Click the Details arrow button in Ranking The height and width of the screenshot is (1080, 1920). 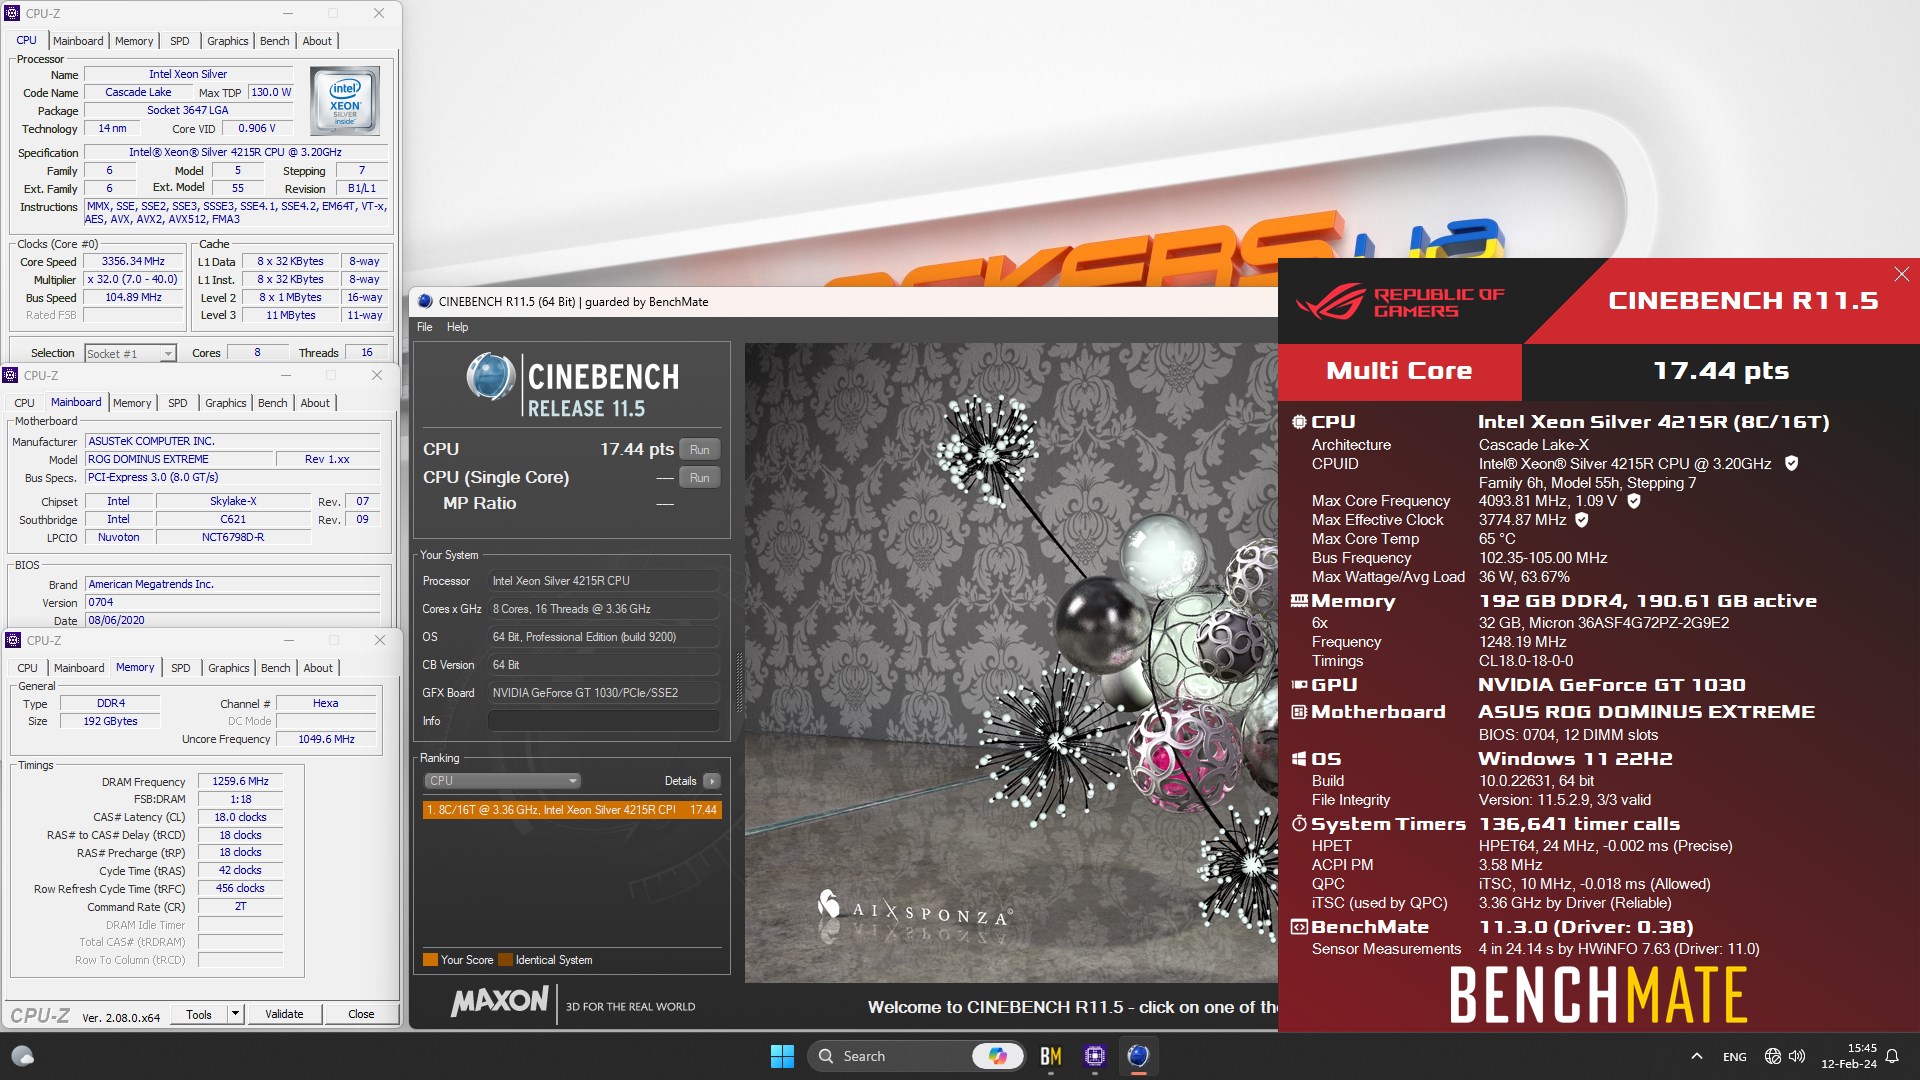(711, 781)
